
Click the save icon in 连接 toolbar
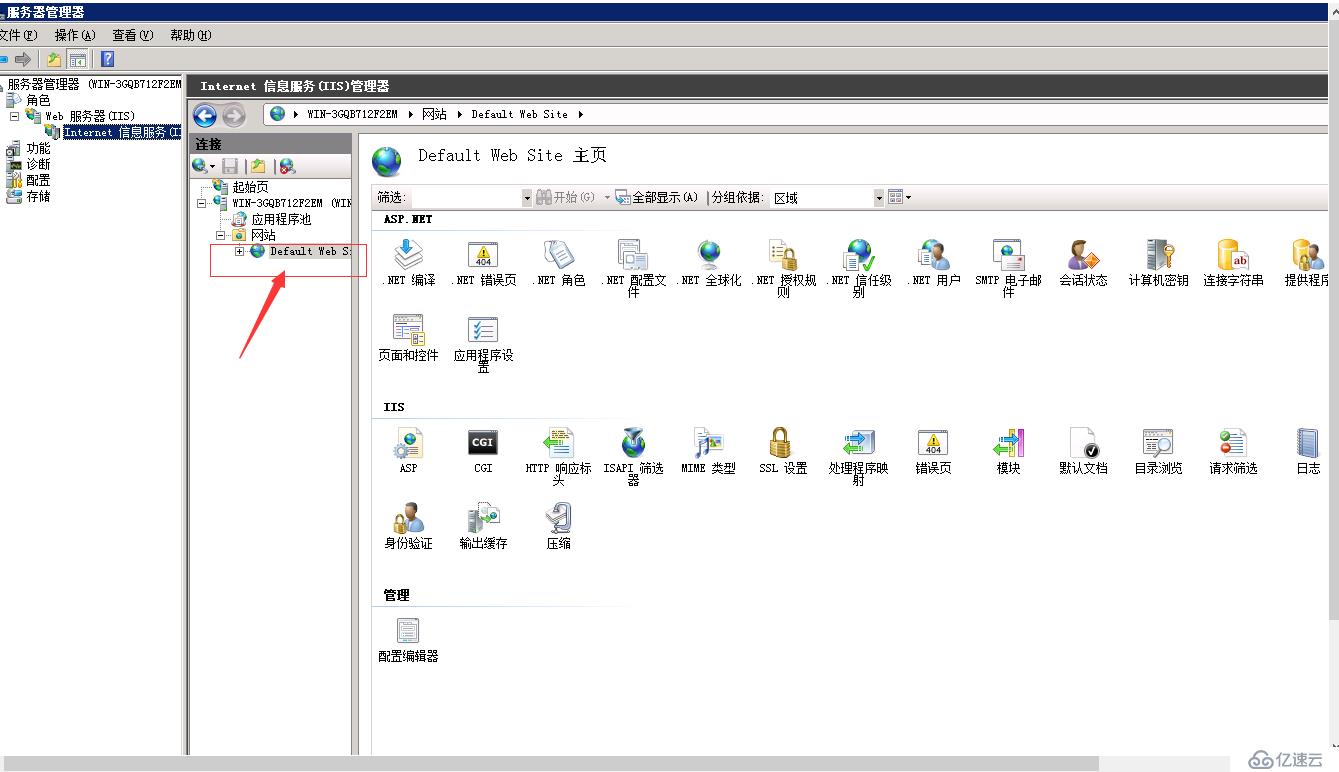(230, 166)
